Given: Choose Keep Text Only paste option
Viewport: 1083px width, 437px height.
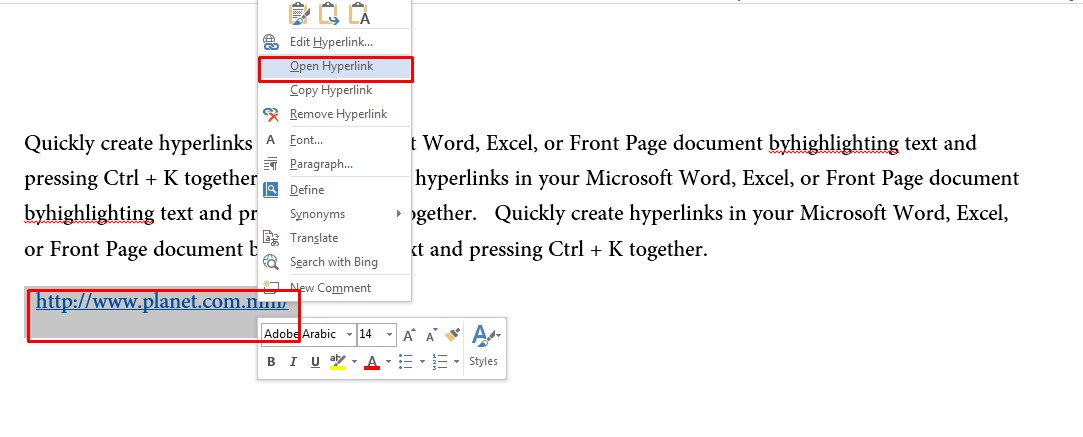Looking at the screenshot, I should coord(359,14).
